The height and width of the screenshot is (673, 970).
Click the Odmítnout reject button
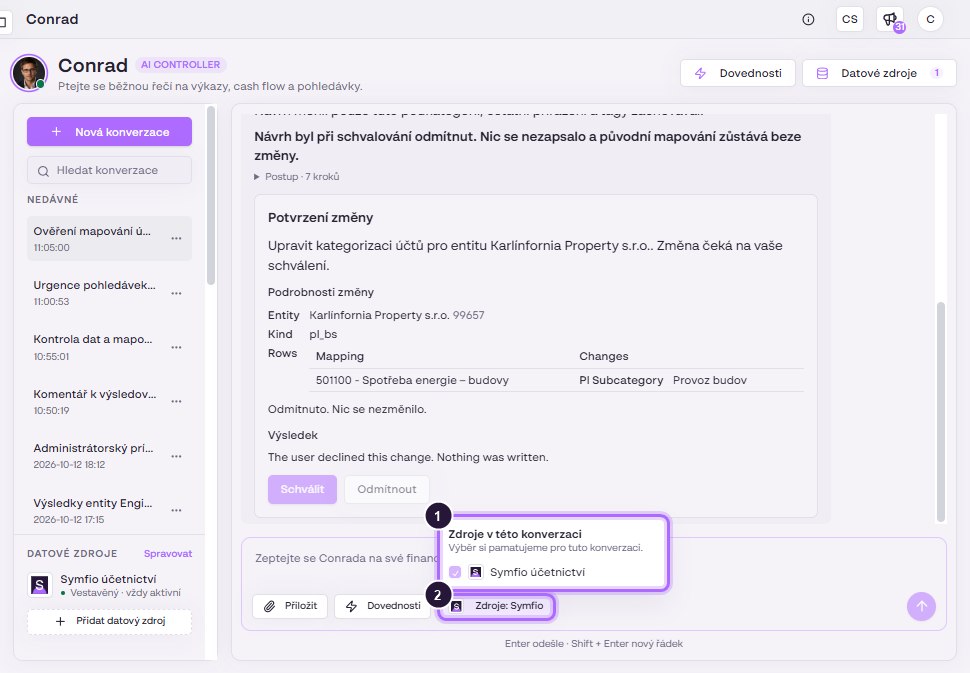click(387, 489)
